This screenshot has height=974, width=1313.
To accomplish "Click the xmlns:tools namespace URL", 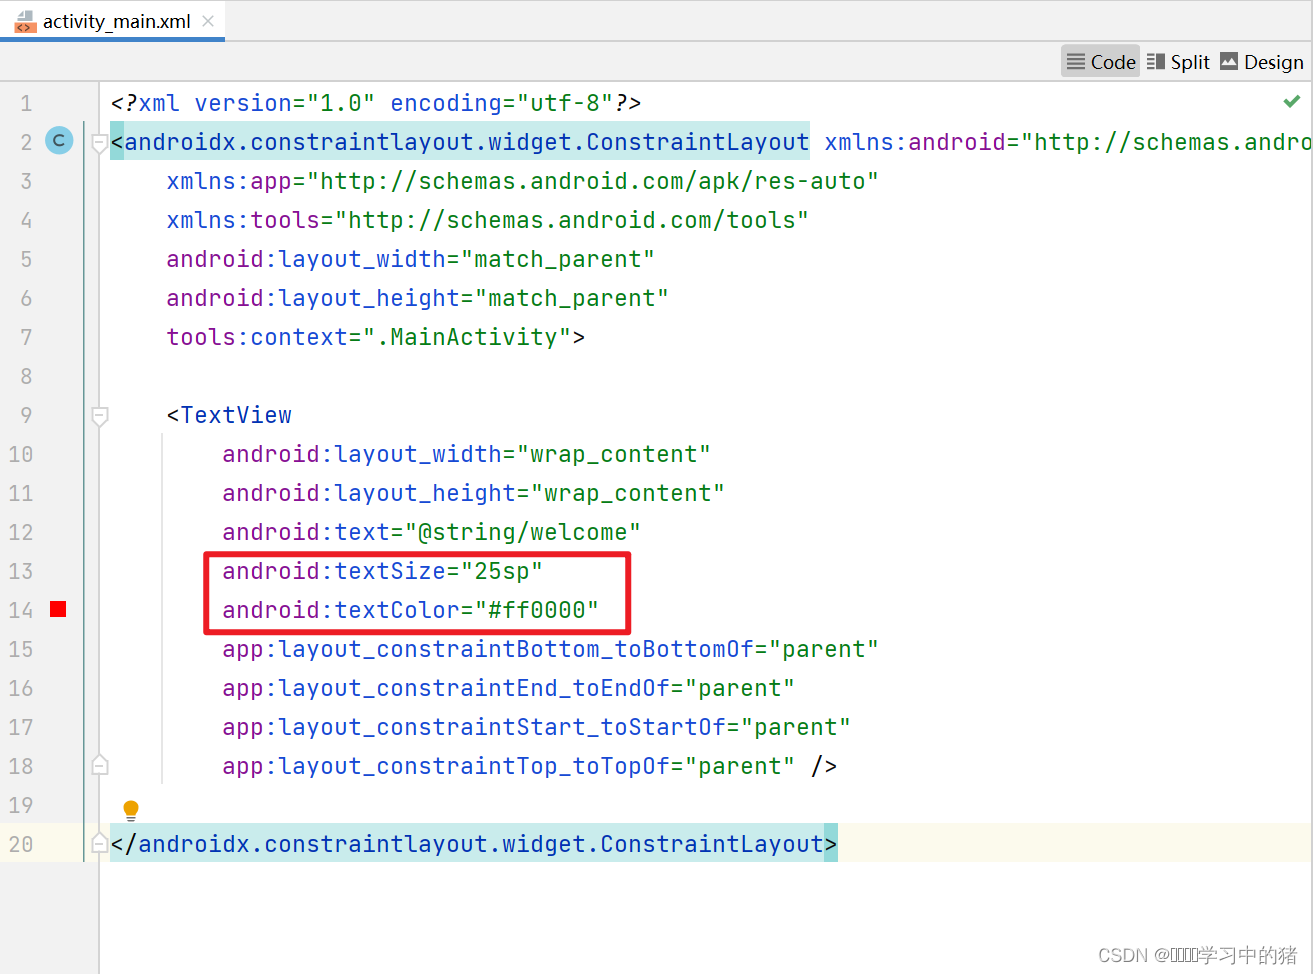I will [x=572, y=220].
